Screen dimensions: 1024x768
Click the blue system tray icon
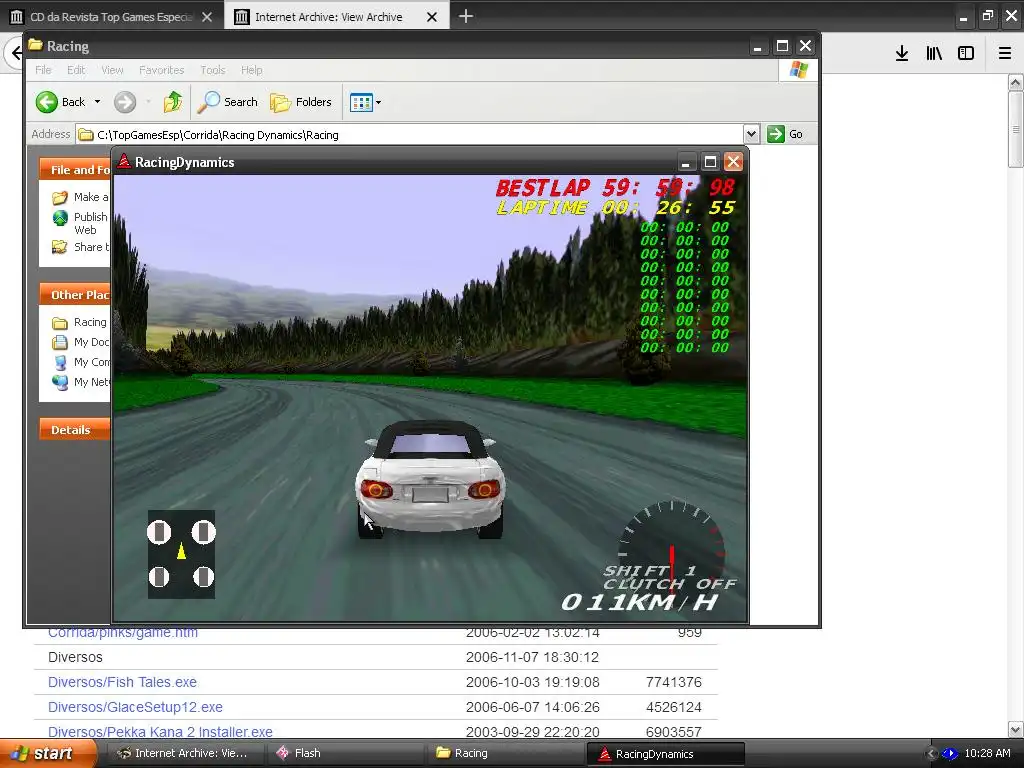[950, 754]
